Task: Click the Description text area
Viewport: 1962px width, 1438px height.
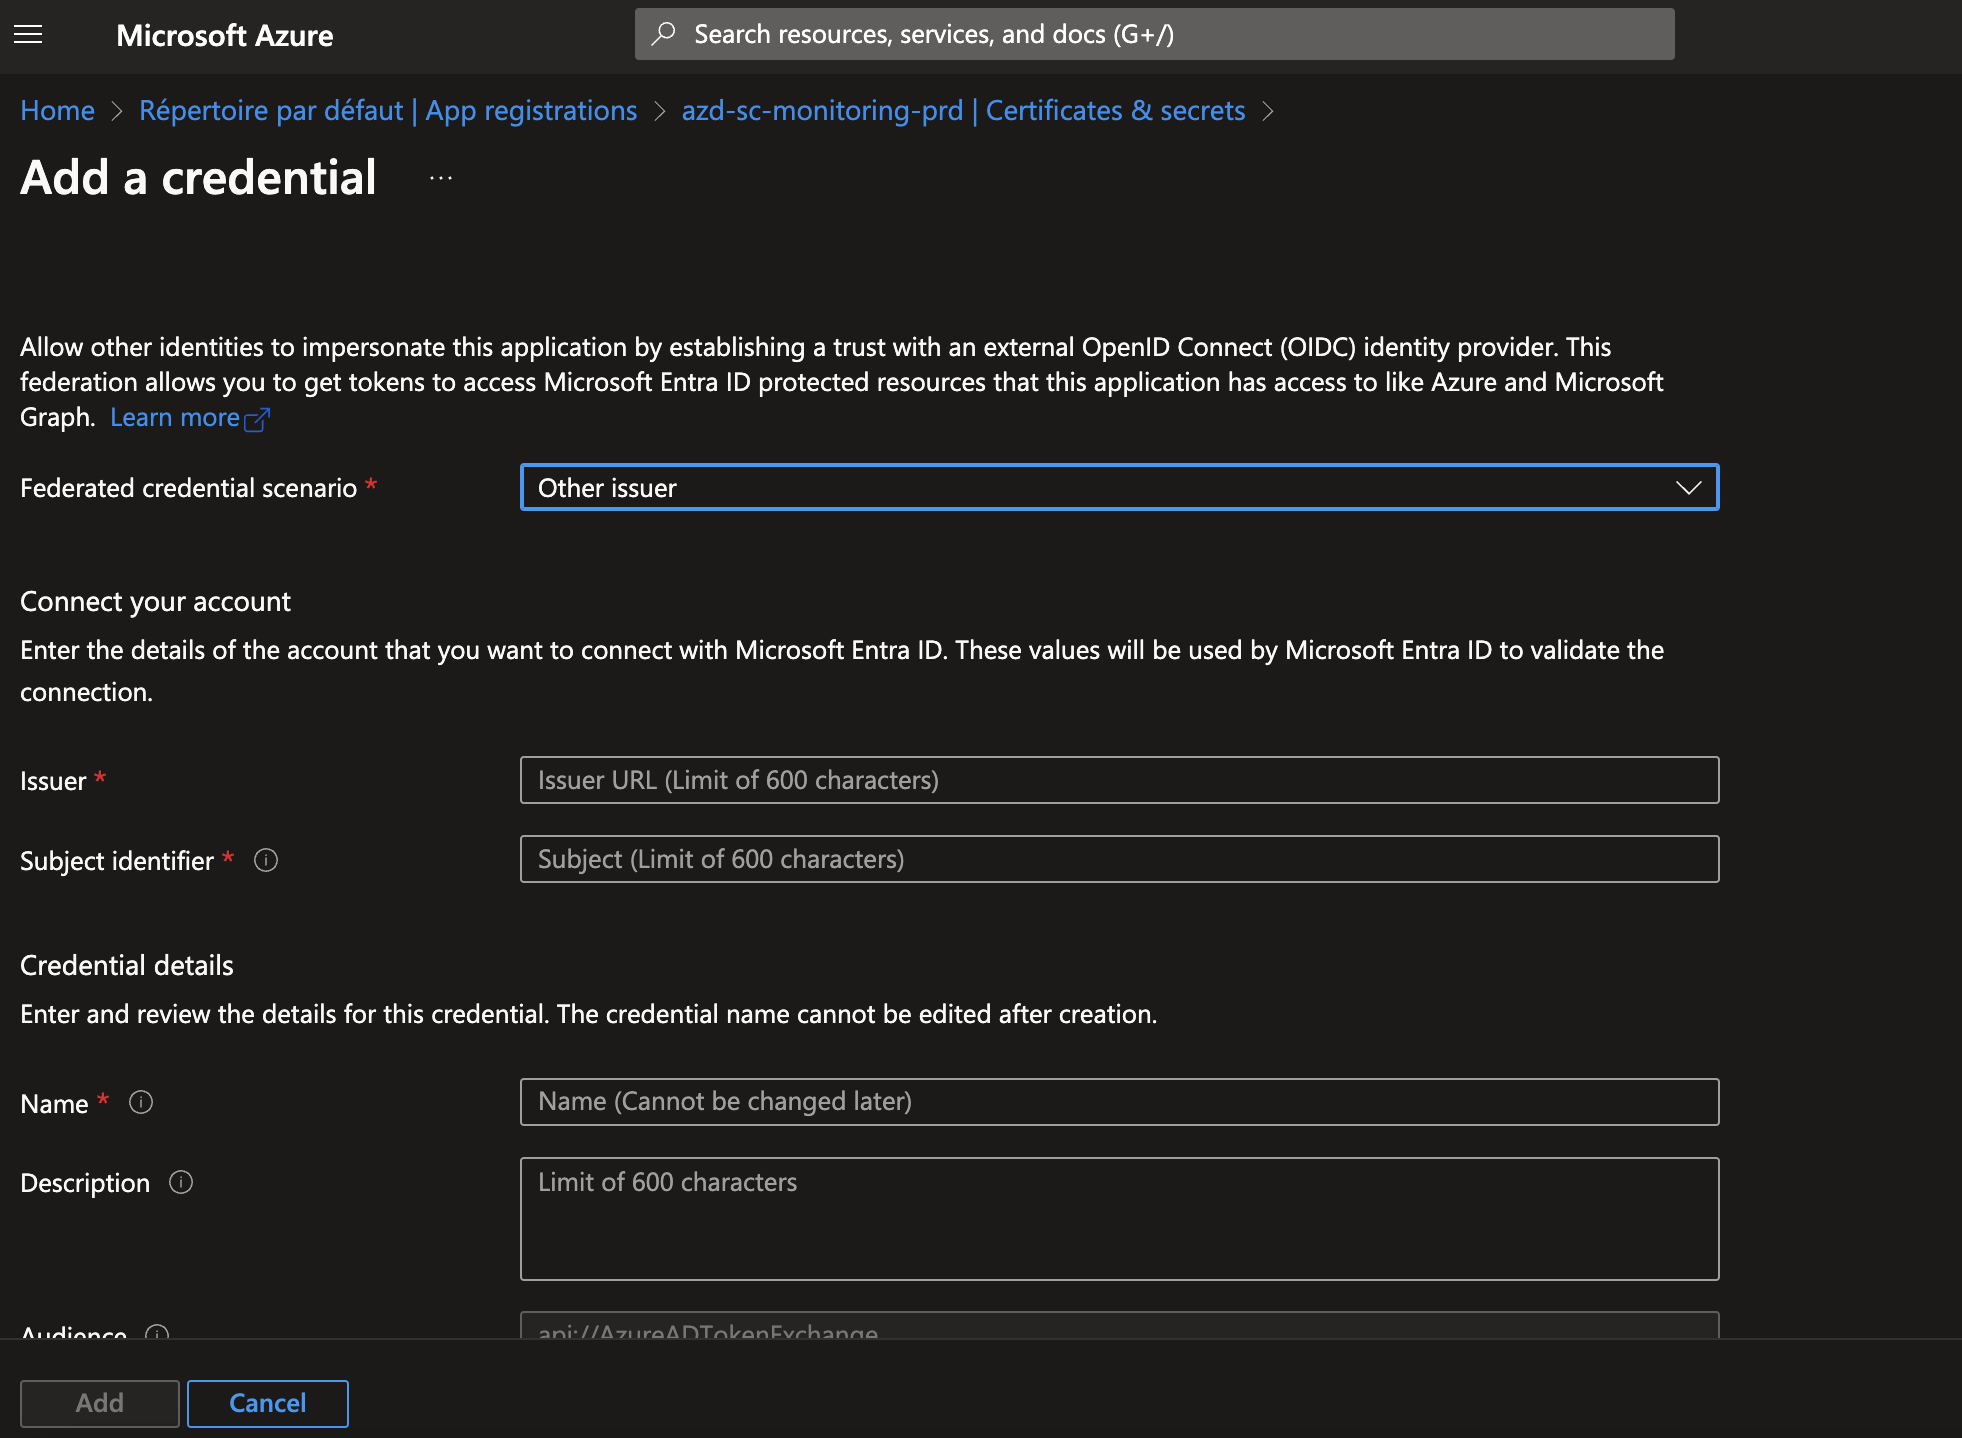Action: (x=1119, y=1218)
